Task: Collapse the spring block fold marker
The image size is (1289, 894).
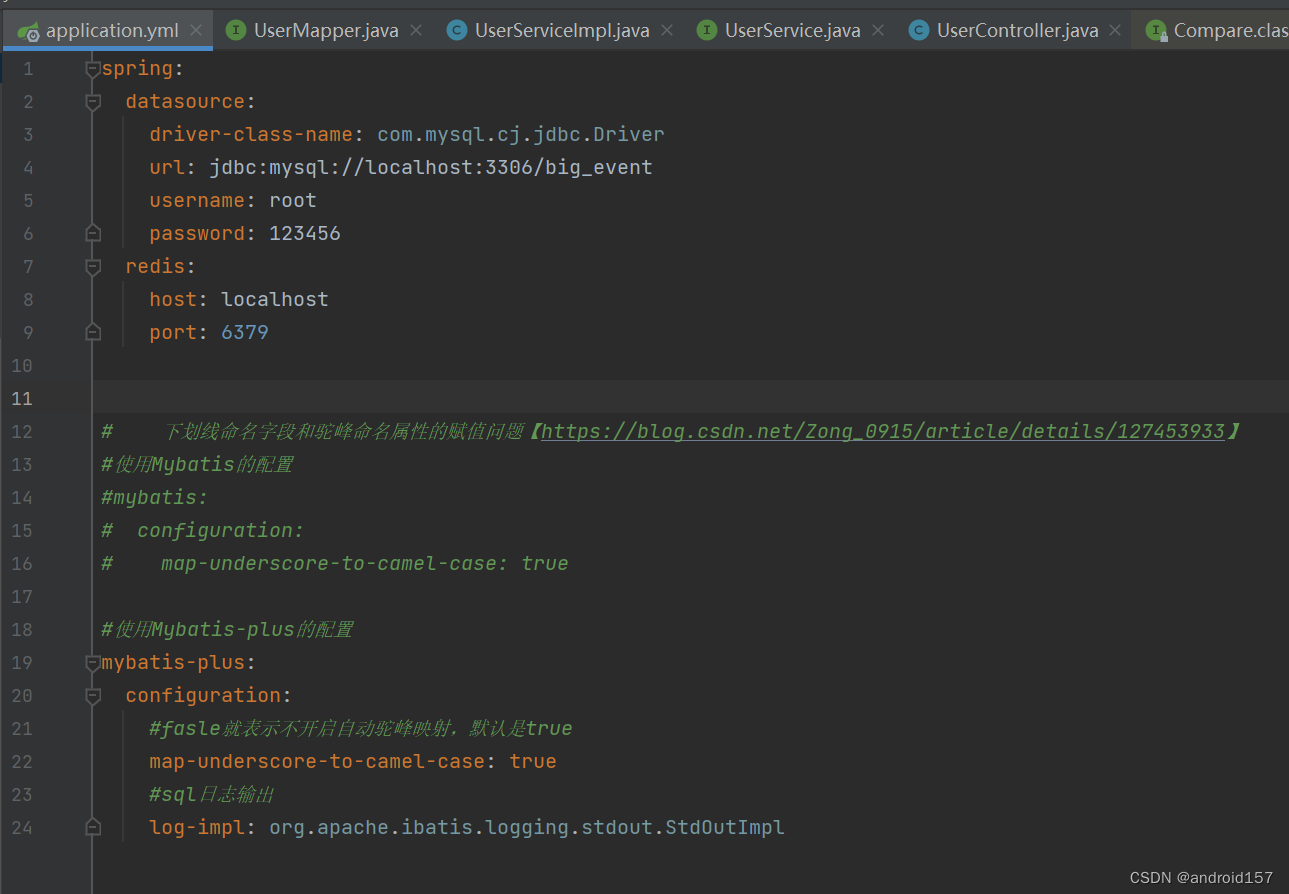Action: coord(93,69)
